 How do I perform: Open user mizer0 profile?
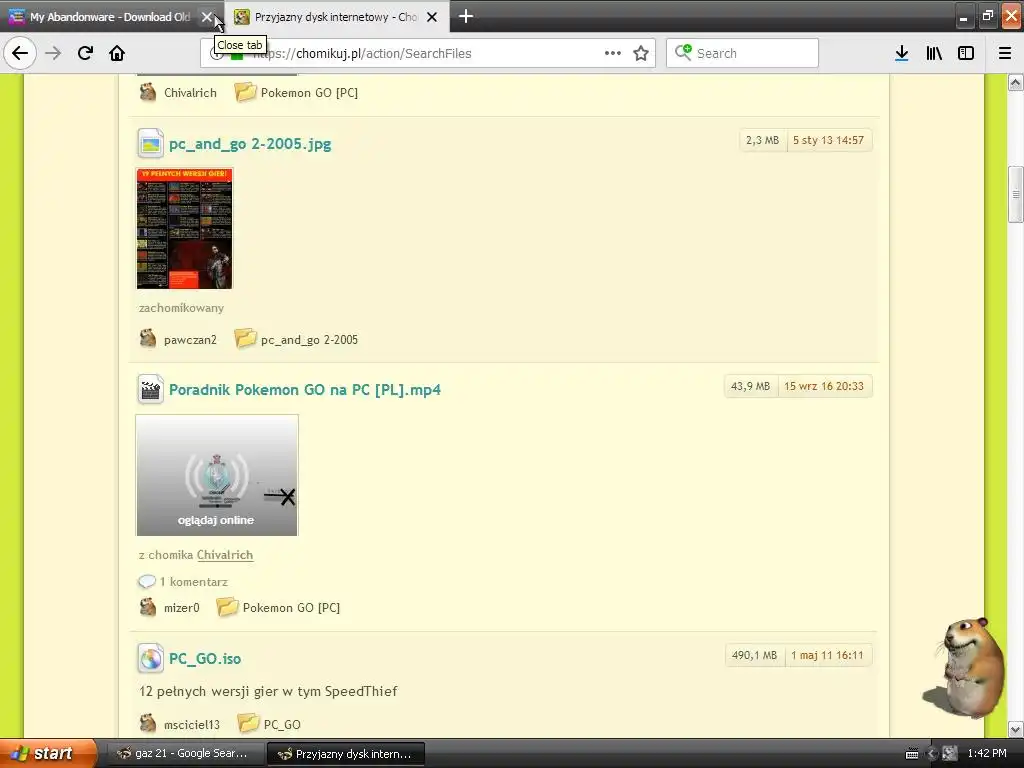pyautogui.click(x=182, y=608)
